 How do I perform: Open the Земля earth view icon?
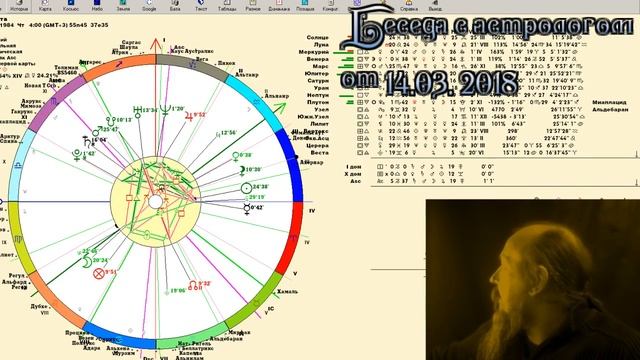coord(123,5)
